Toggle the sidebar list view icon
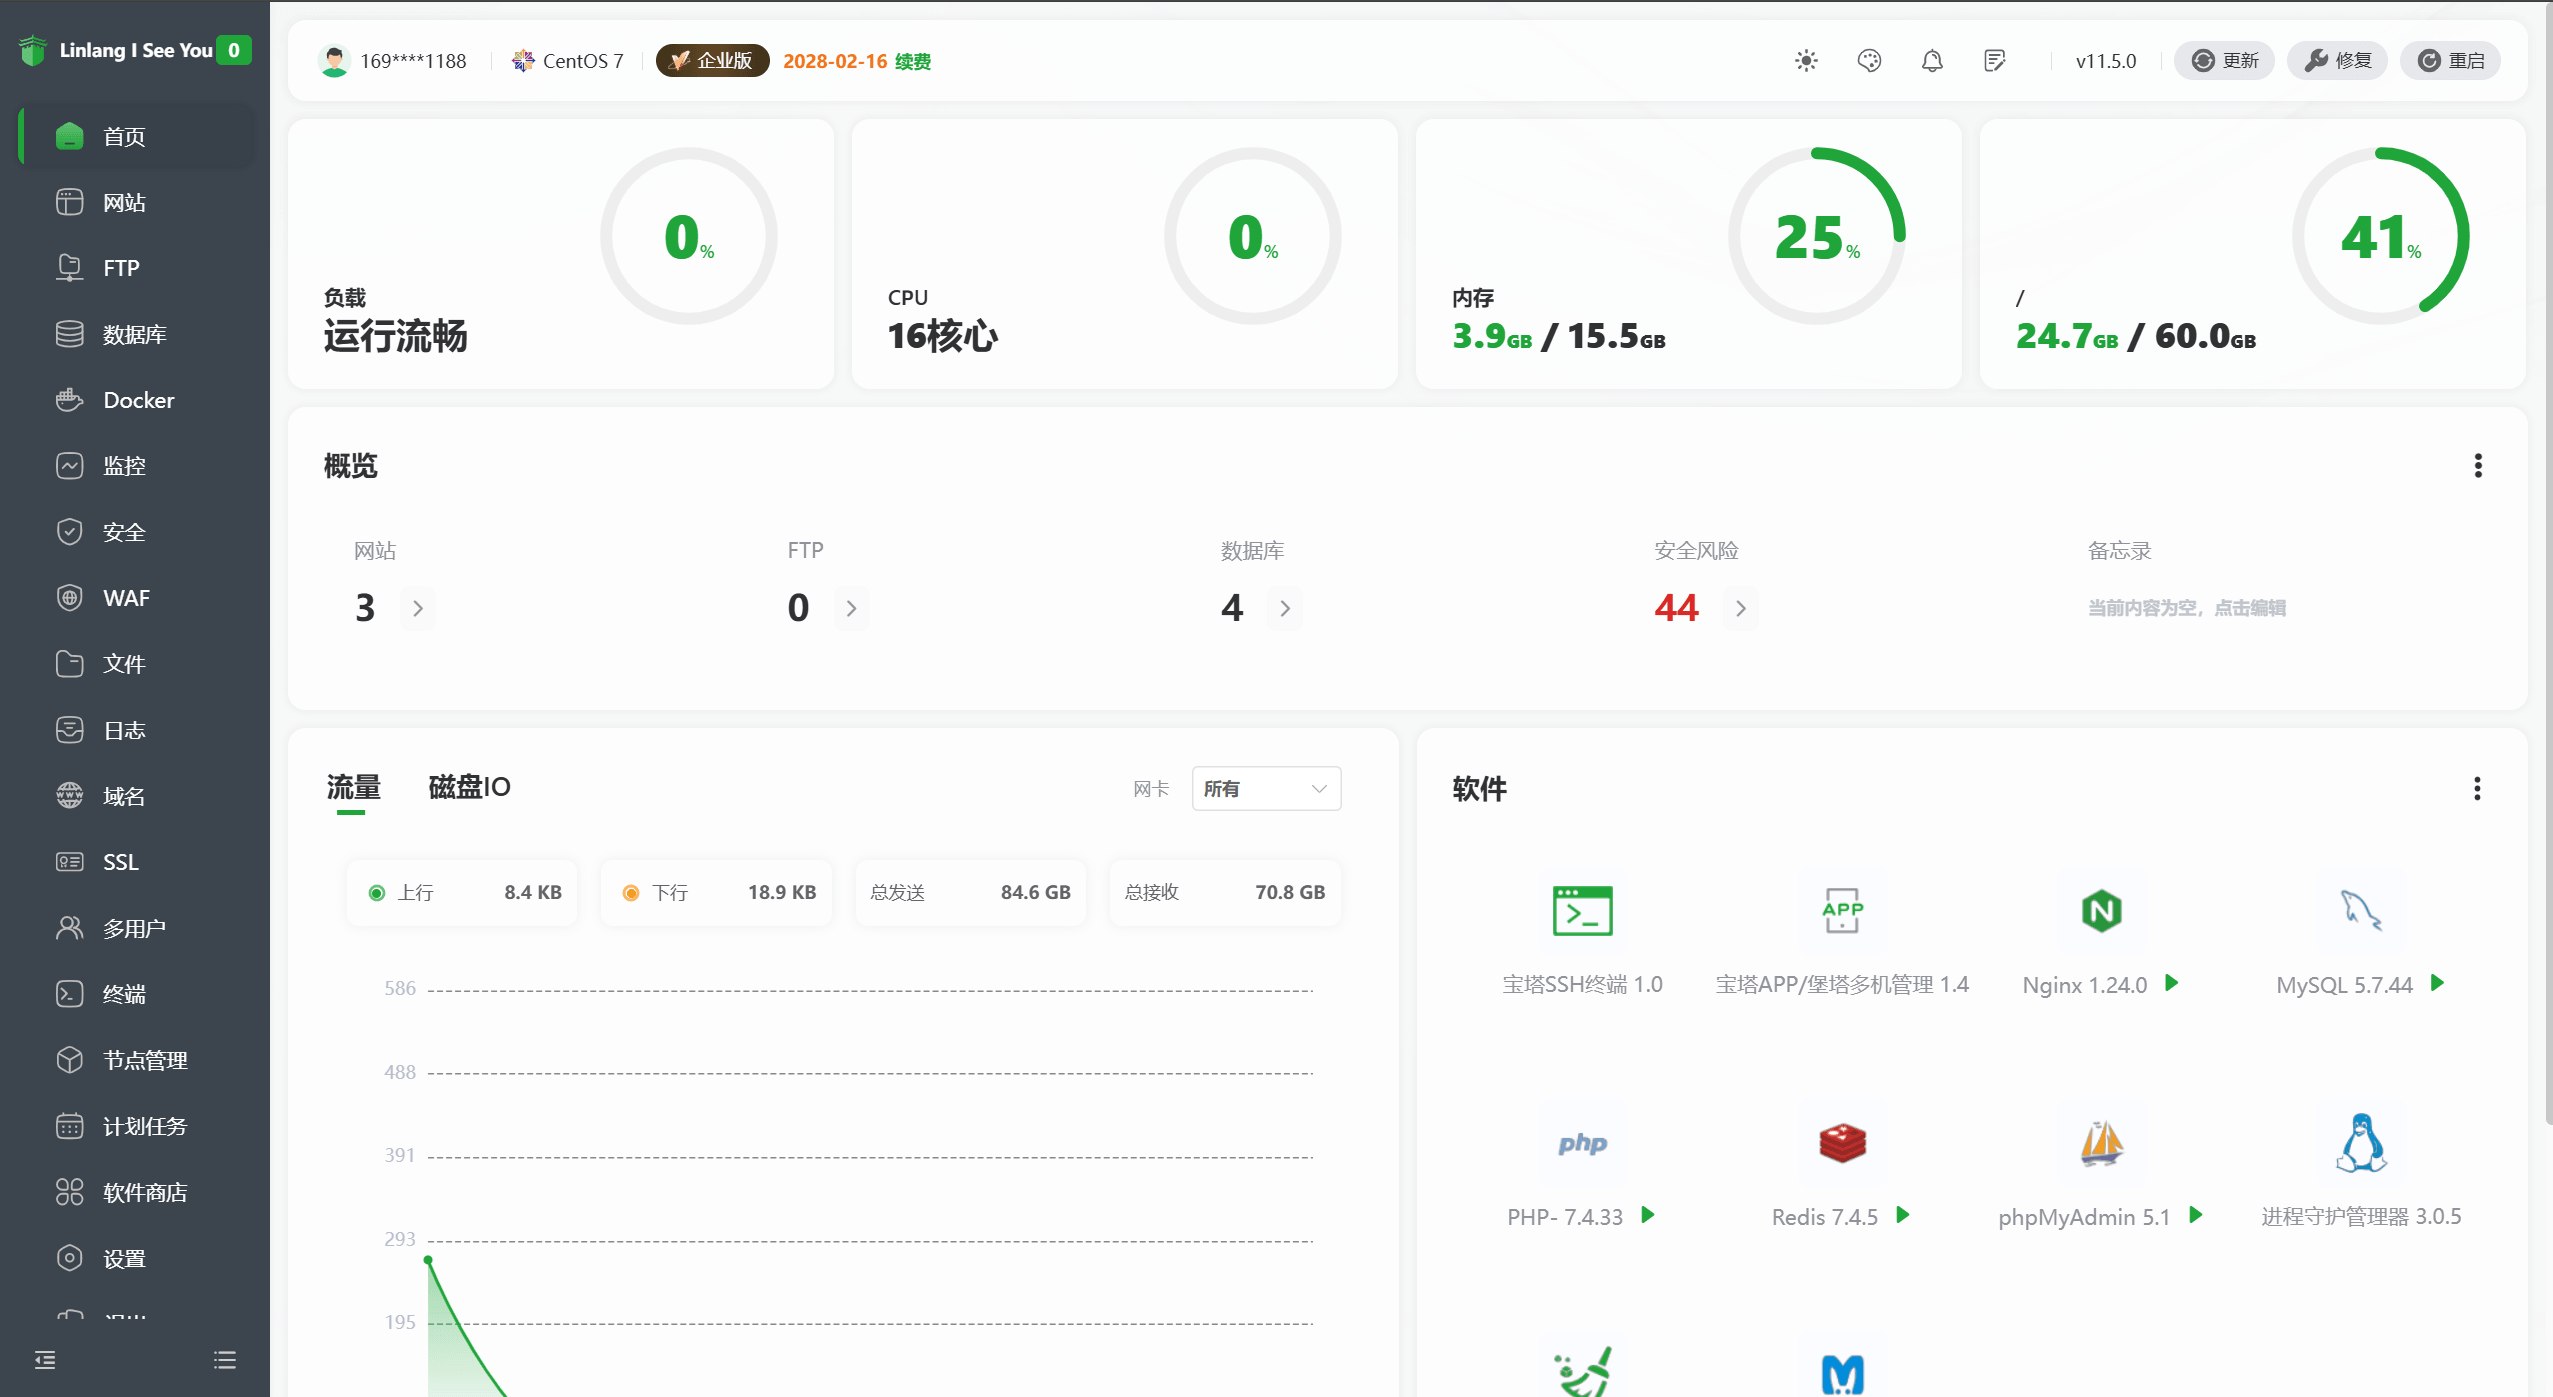The width and height of the screenshot is (2553, 1397). tap(224, 1359)
